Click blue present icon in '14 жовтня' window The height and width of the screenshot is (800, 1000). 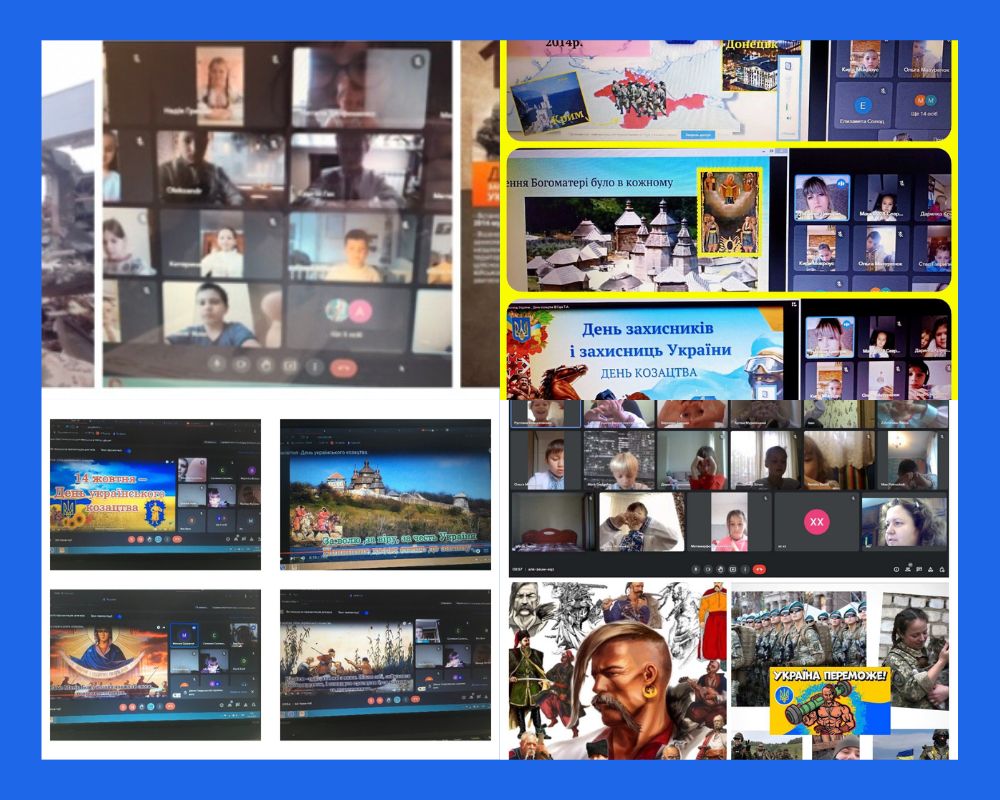(x=158, y=539)
